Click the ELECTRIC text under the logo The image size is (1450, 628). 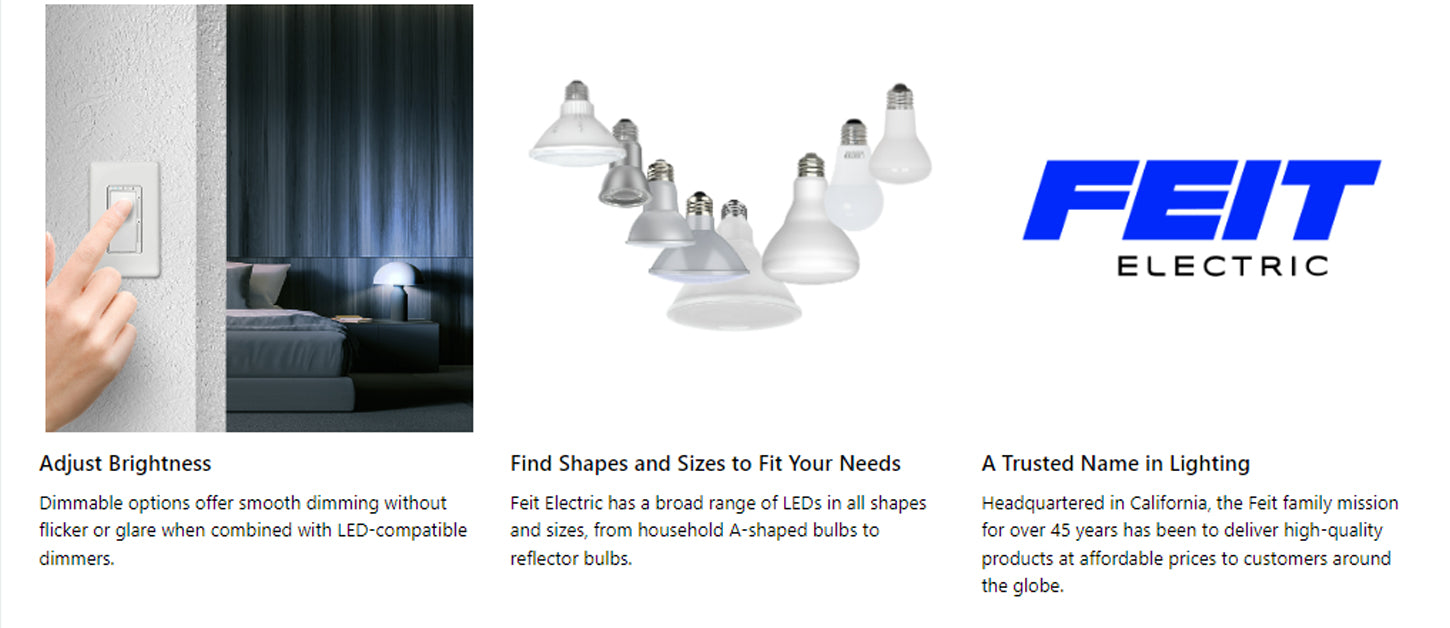[x=1222, y=266]
